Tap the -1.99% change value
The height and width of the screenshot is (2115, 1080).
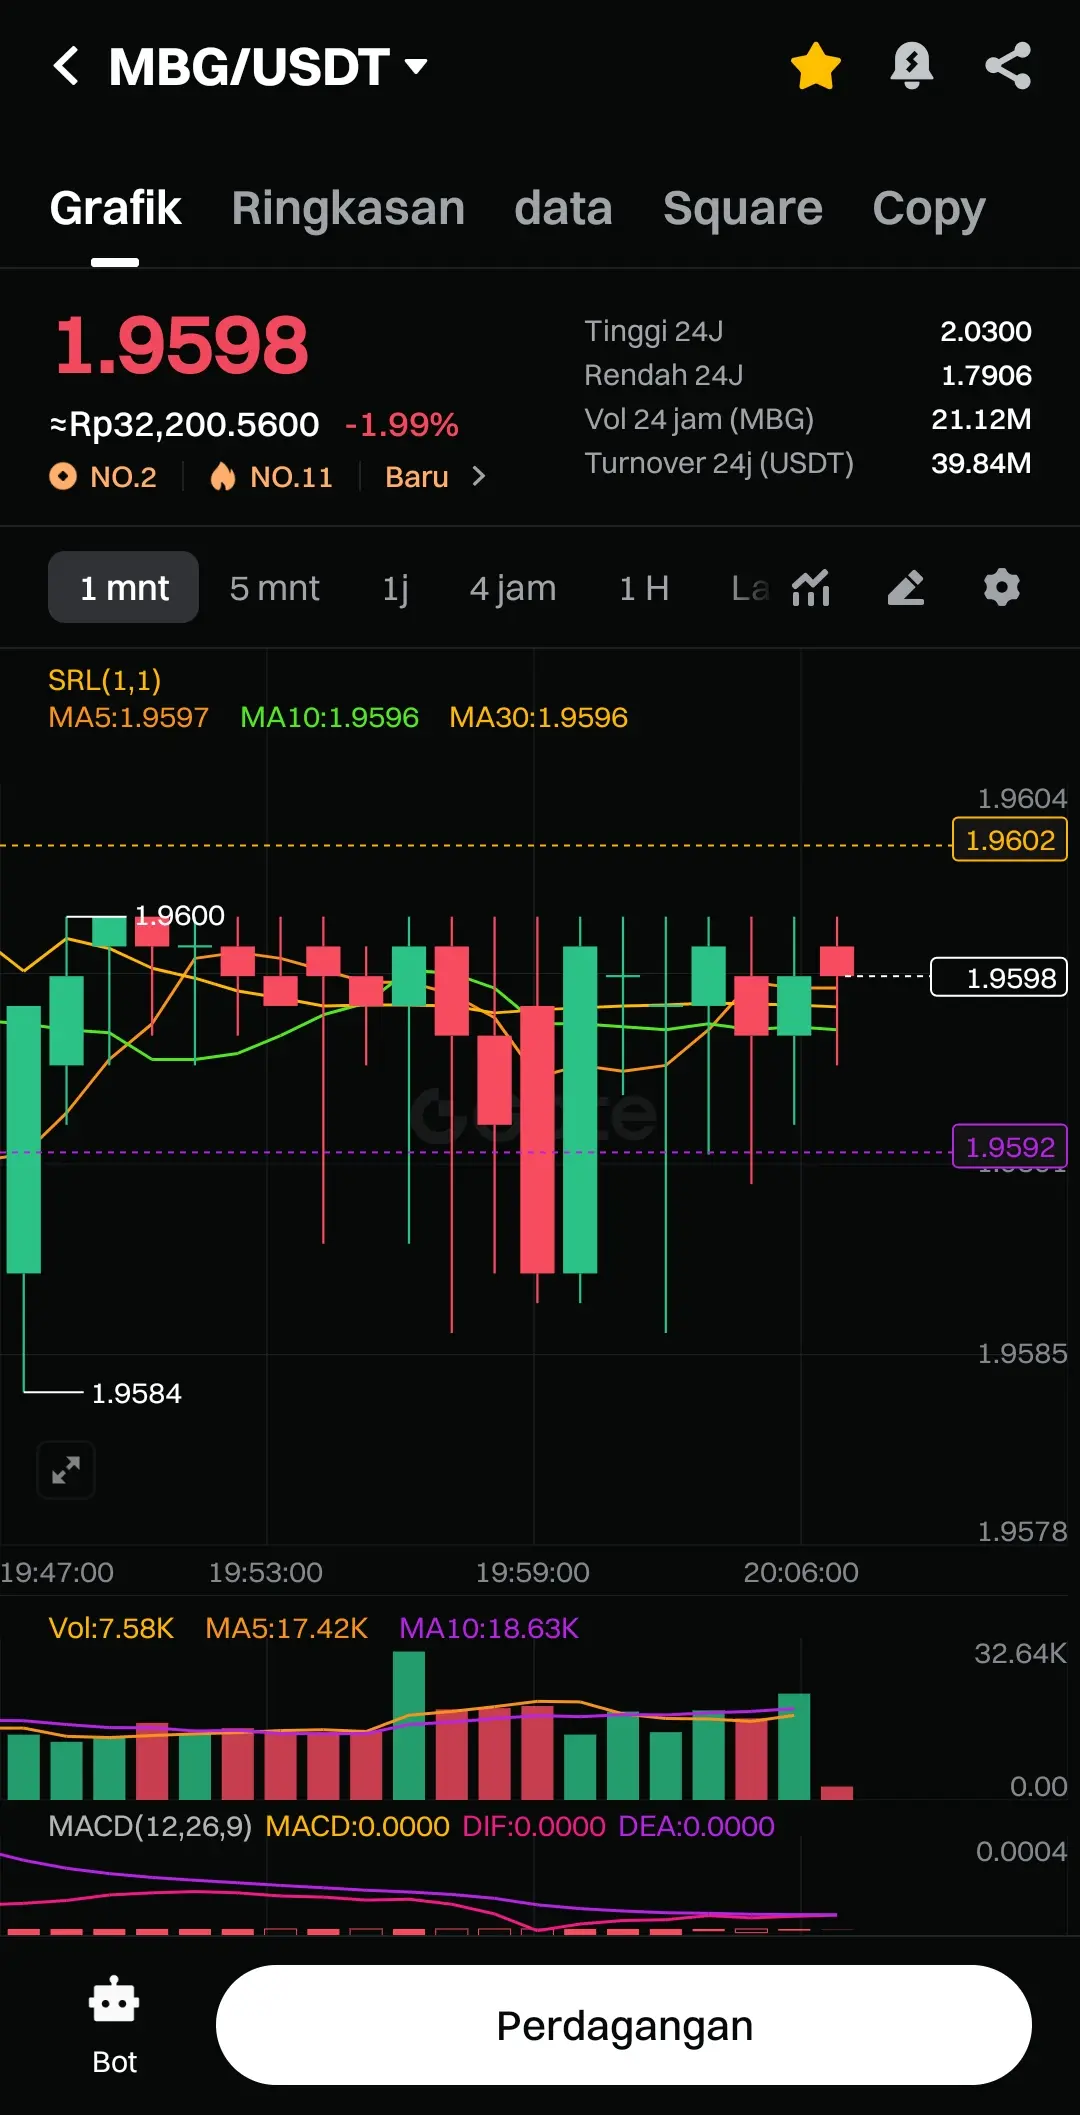401,424
